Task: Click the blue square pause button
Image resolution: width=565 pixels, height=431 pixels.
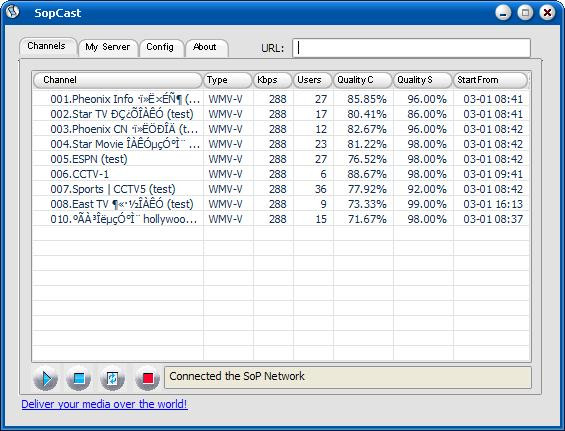Action: tap(79, 378)
